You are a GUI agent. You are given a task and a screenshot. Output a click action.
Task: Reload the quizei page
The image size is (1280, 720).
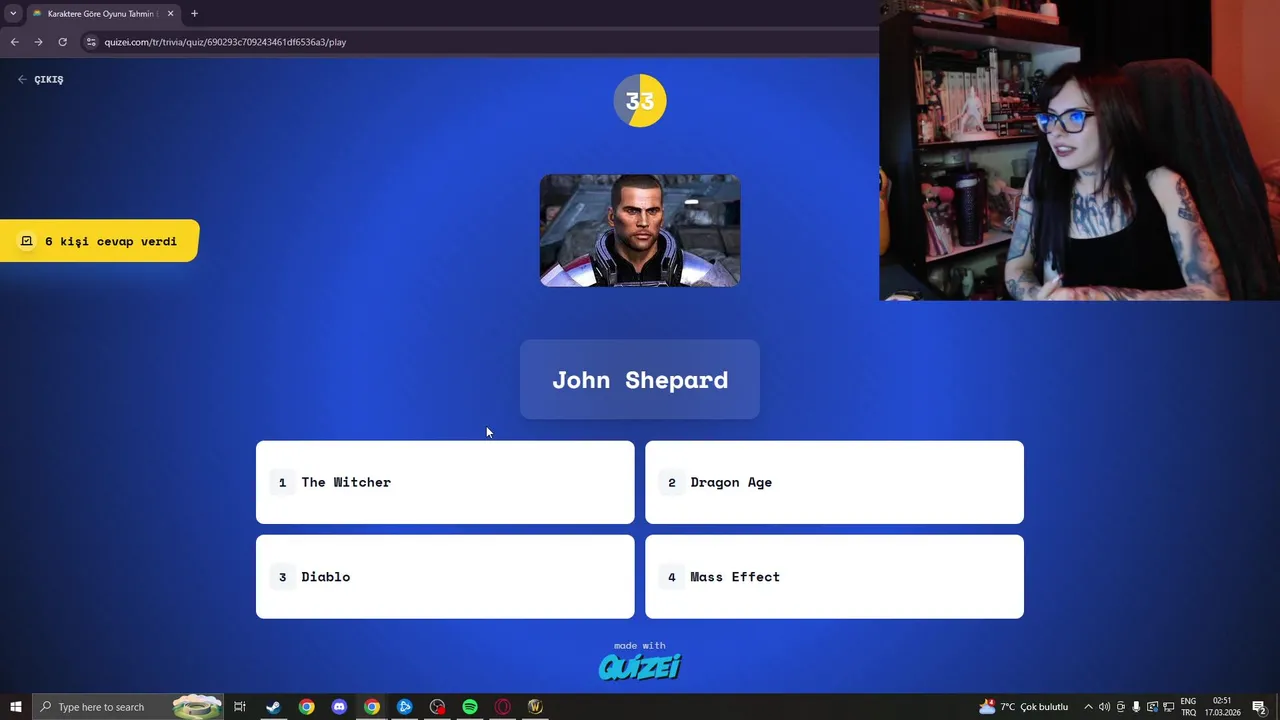coord(62,42)
